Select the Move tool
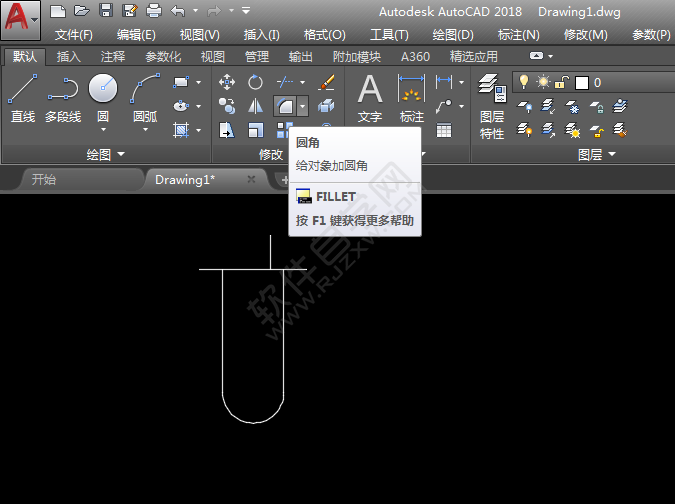The width and height of the screenshot is (675, 504). [227, 82]
